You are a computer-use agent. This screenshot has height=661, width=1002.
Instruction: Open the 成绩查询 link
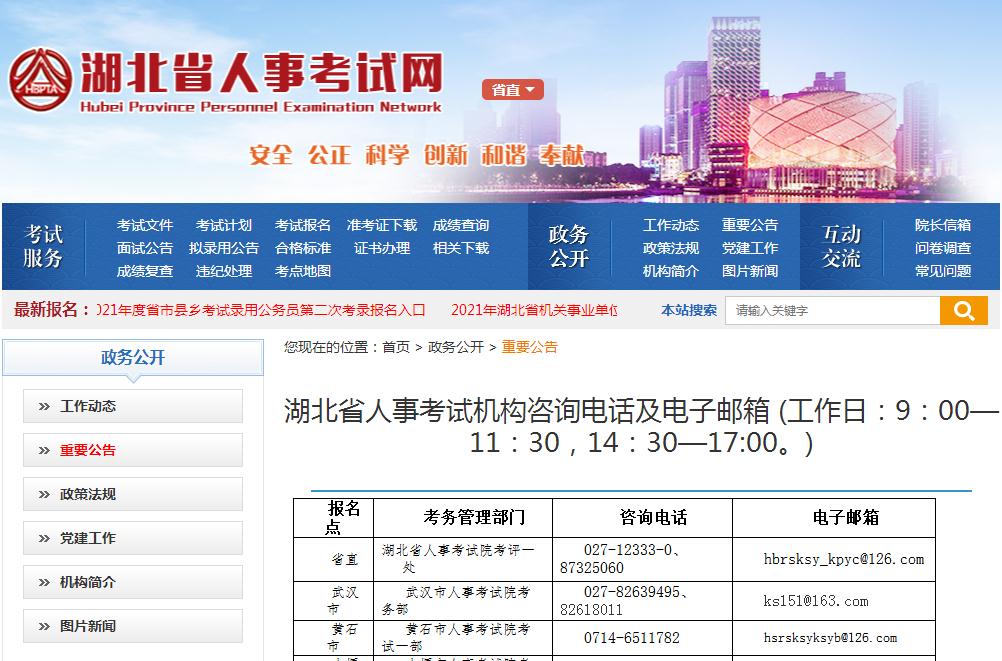(x=464, y=225)
